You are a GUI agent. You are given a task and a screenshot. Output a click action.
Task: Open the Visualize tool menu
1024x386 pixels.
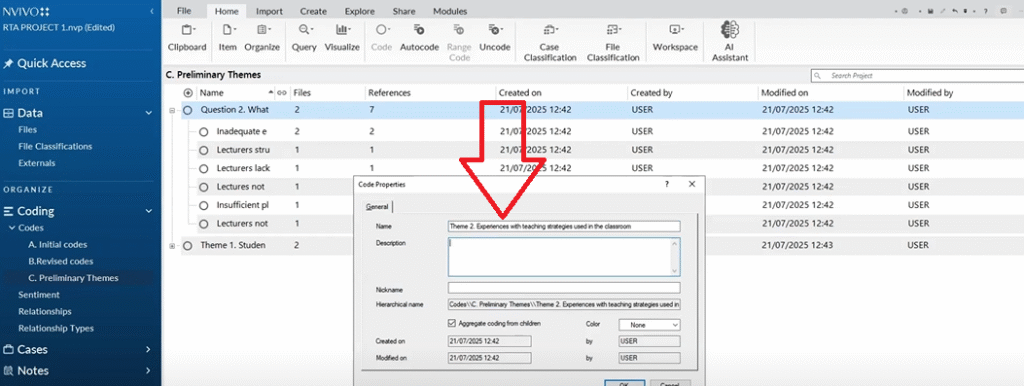pyautogui.click(x=342, y=38)
